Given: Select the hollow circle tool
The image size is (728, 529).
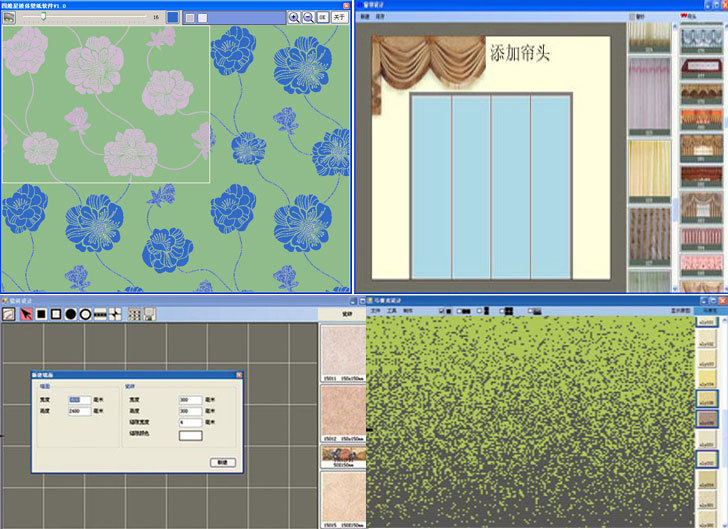Looking at the screenshot, I should coord(86,314).
